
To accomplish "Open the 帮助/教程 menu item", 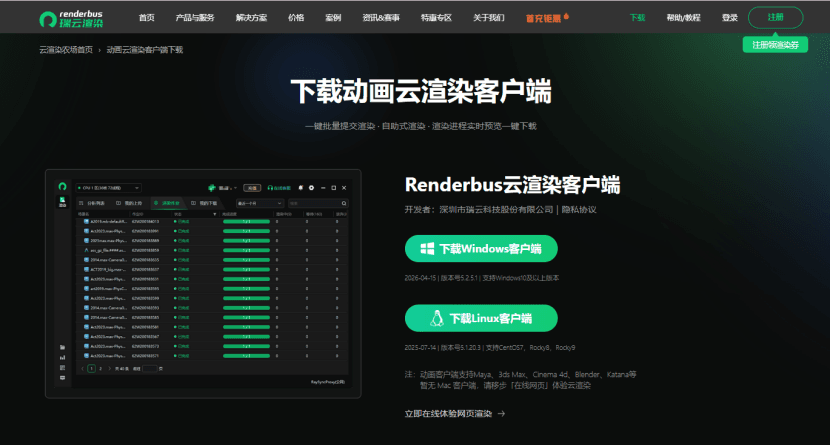I will (683, 18).
